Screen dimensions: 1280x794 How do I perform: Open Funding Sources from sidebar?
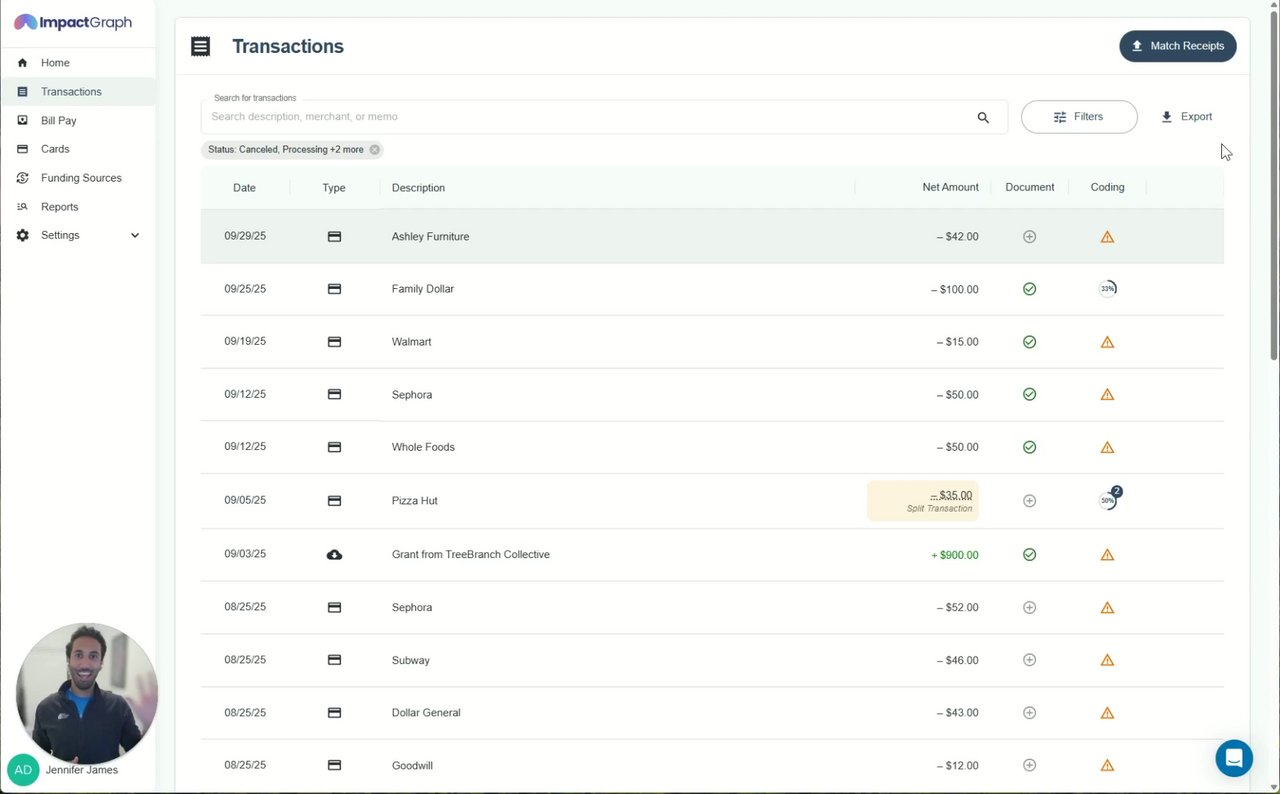tap(81, 178)
